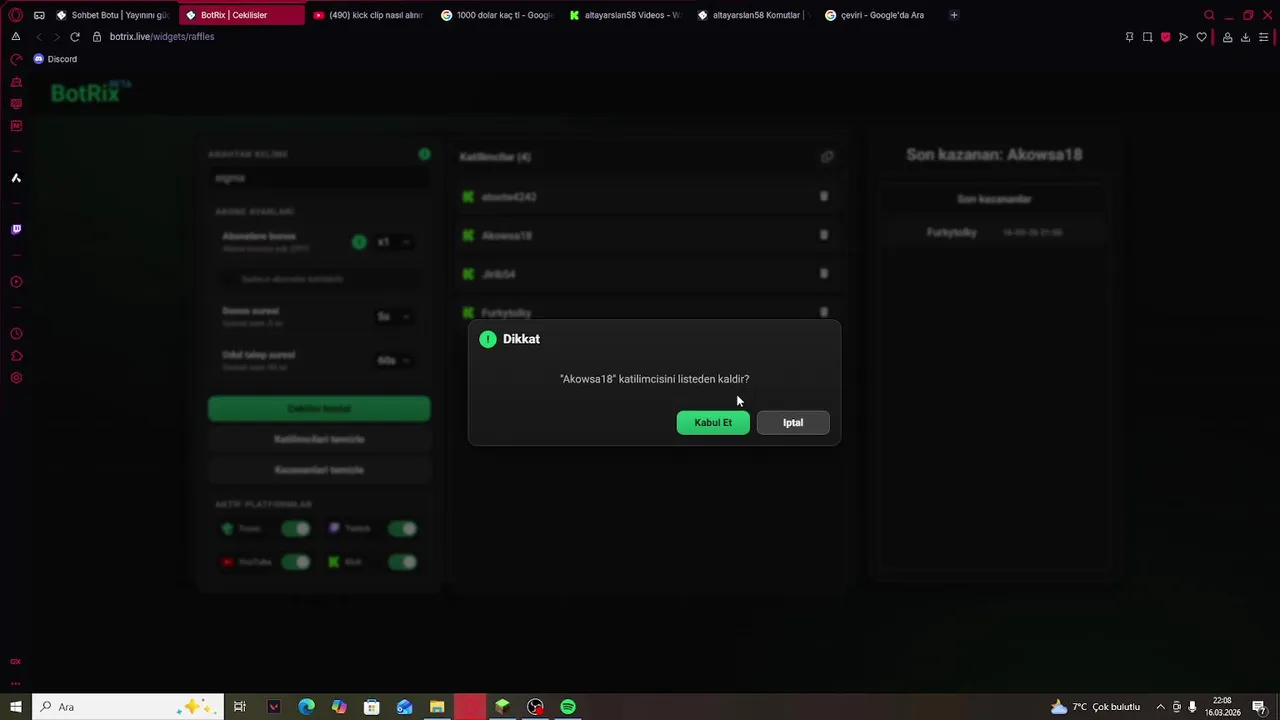The height and width of the screenshot is (720, 1280).
Task: Cancel the dialog with Iptal button
Action: pyautogui.click(x=793, y=423)
